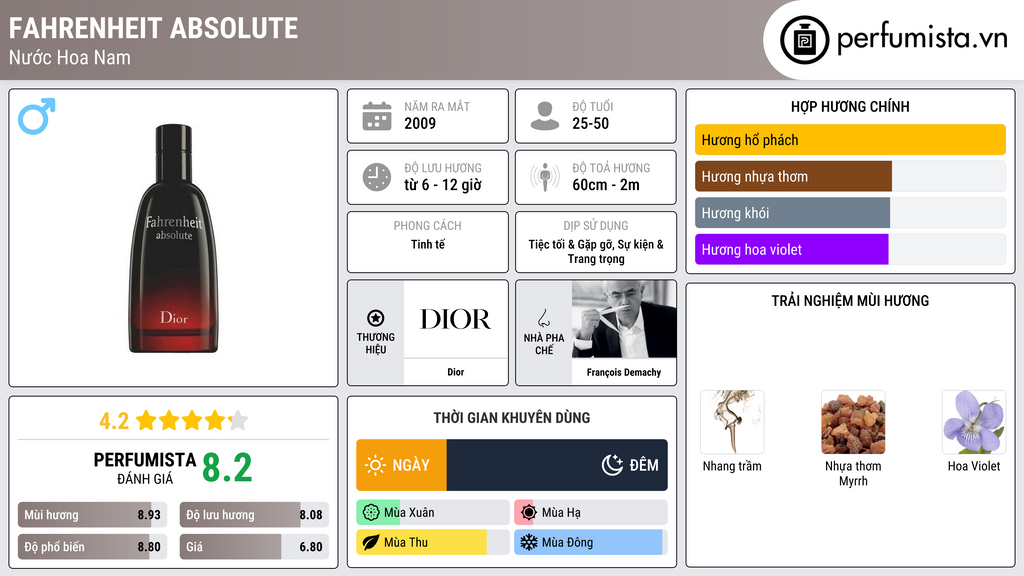Viewport: 1024px width, 576px height.
Task: Click the Tinh tế style value
Action: click(428, 244)
